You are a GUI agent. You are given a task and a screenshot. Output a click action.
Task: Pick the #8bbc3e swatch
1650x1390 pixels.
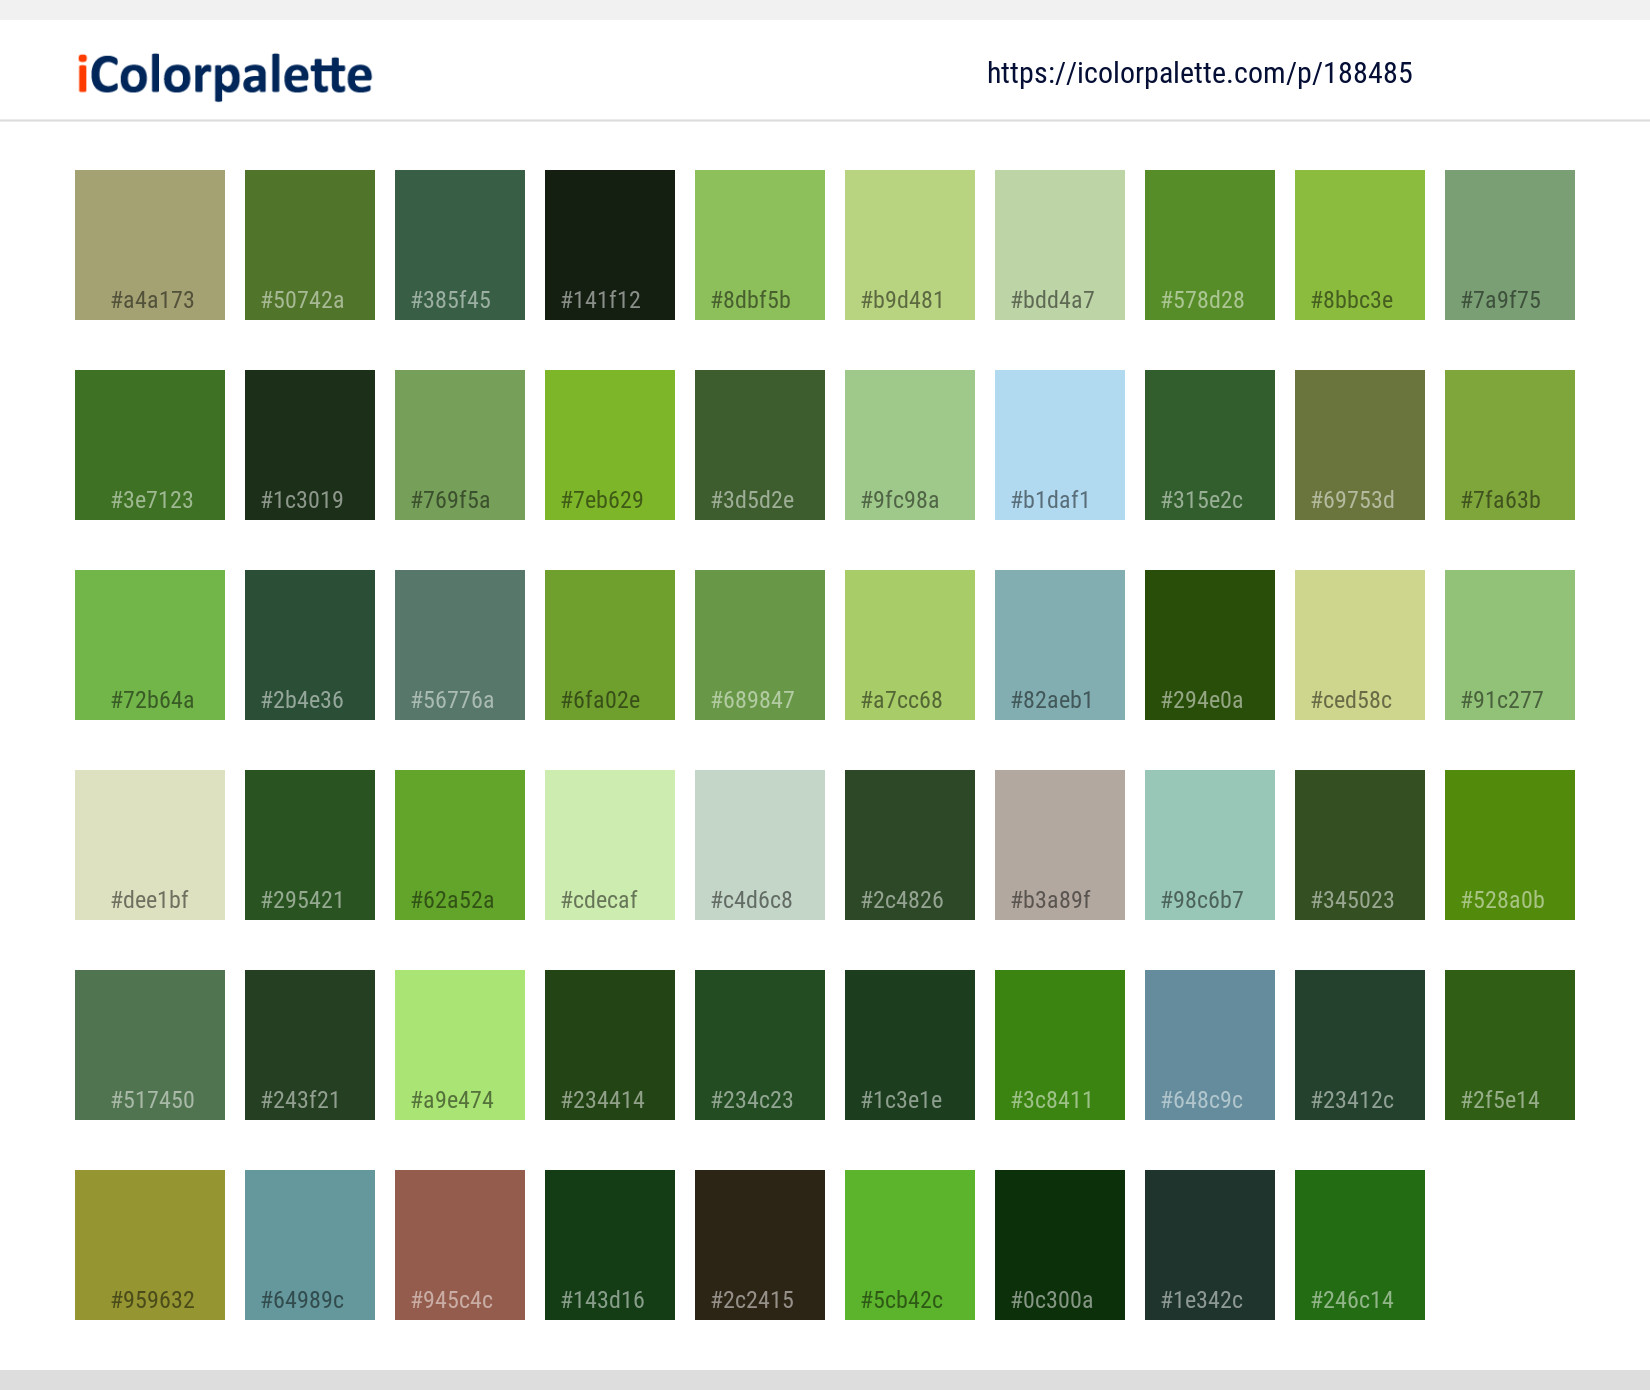tap(1360, 245)
